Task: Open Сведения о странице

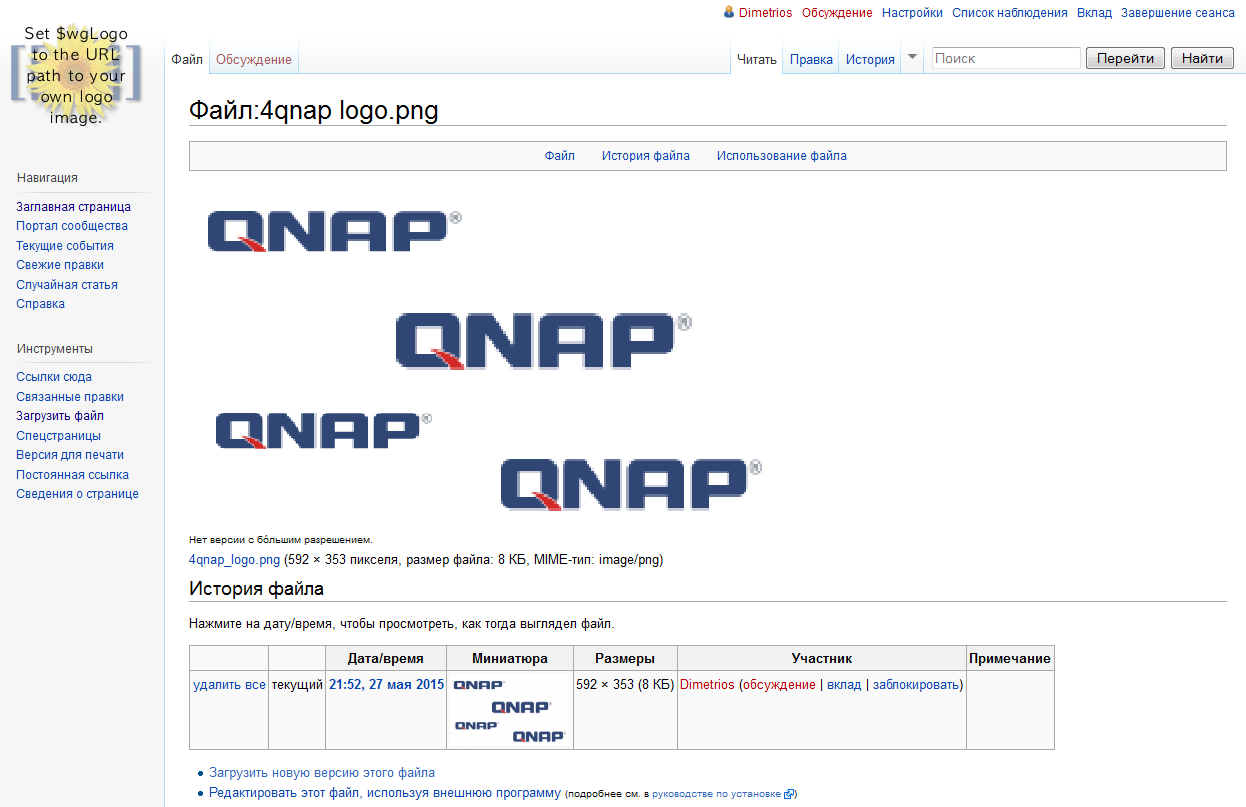Action: point(77,494)
